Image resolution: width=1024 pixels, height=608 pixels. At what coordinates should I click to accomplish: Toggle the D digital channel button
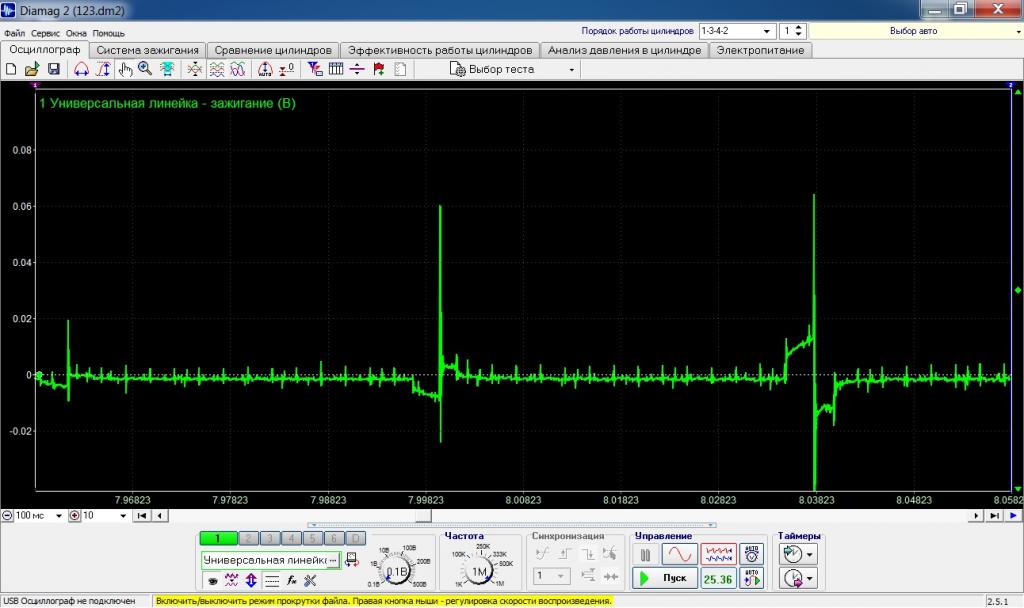point(355,538)
